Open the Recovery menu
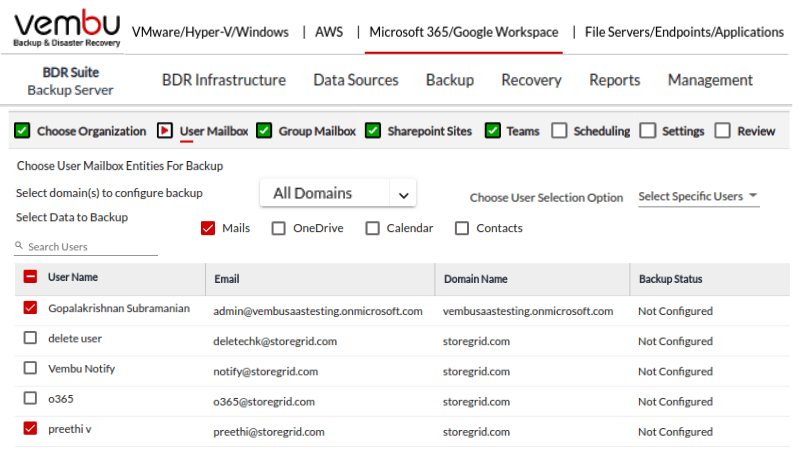The image size is (800, 450). coord(531,80)
